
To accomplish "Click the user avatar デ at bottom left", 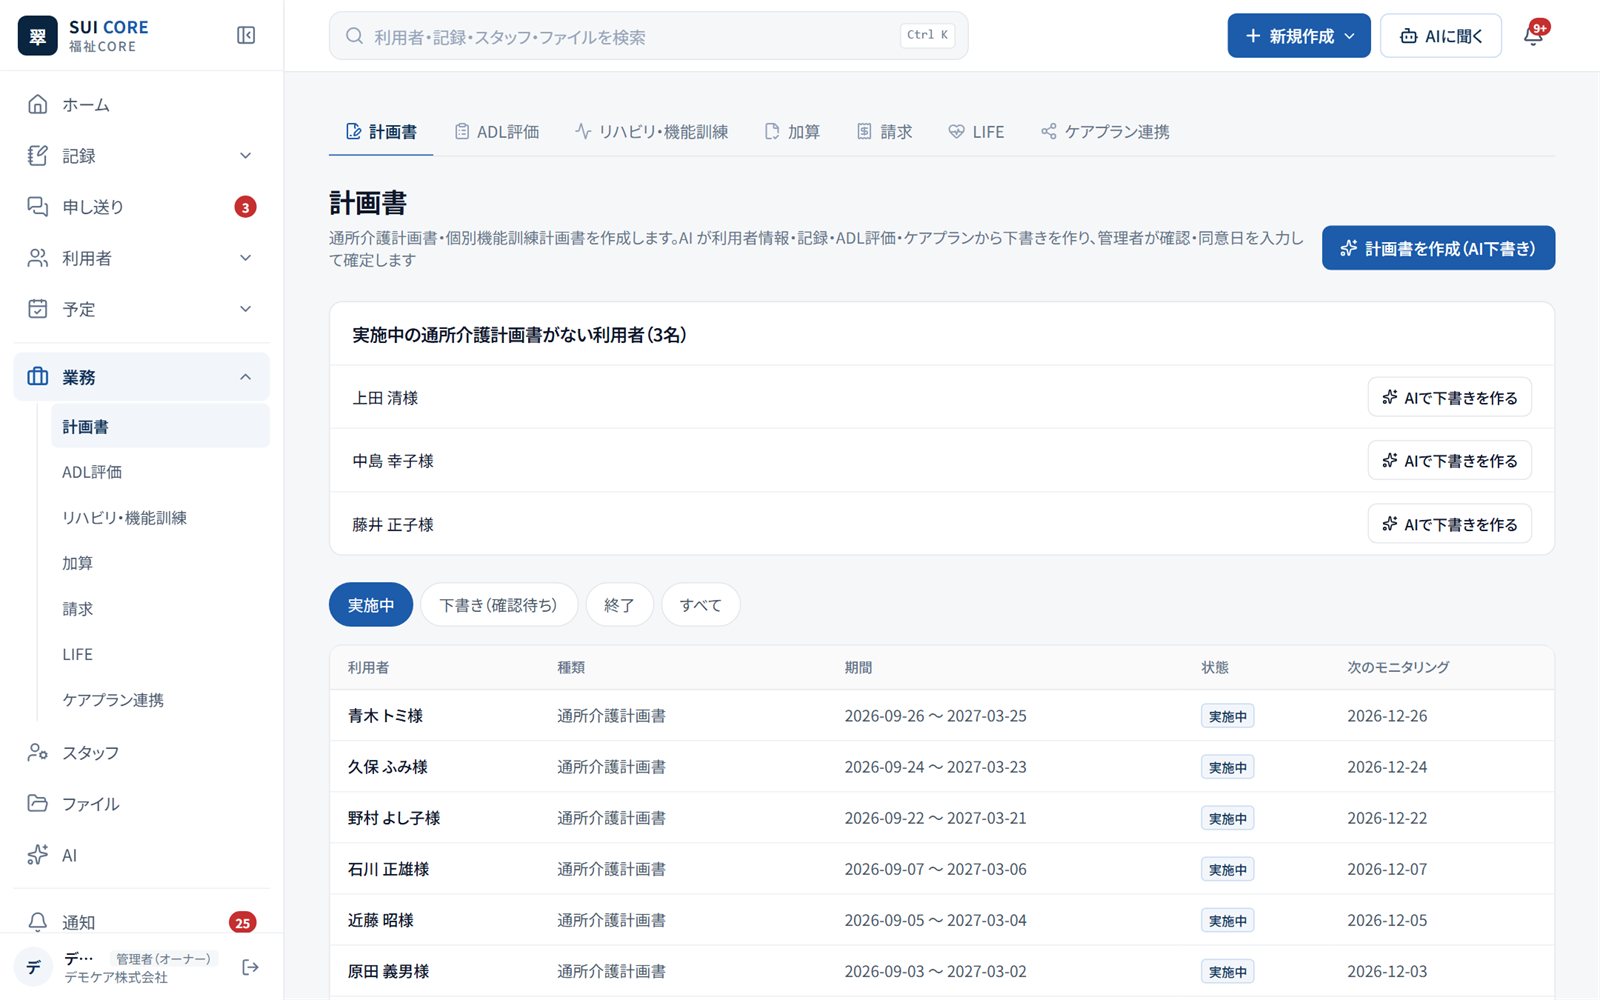I will click(x=33, y=967).
